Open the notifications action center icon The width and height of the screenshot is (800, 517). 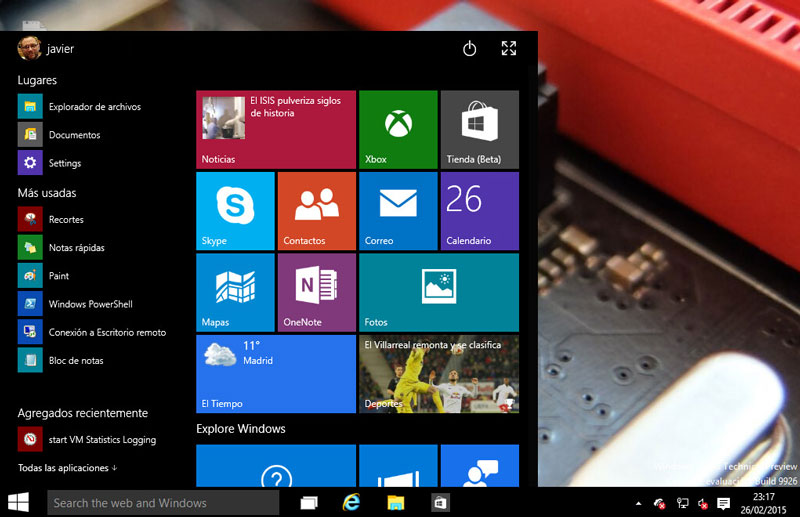click(723, 504)
